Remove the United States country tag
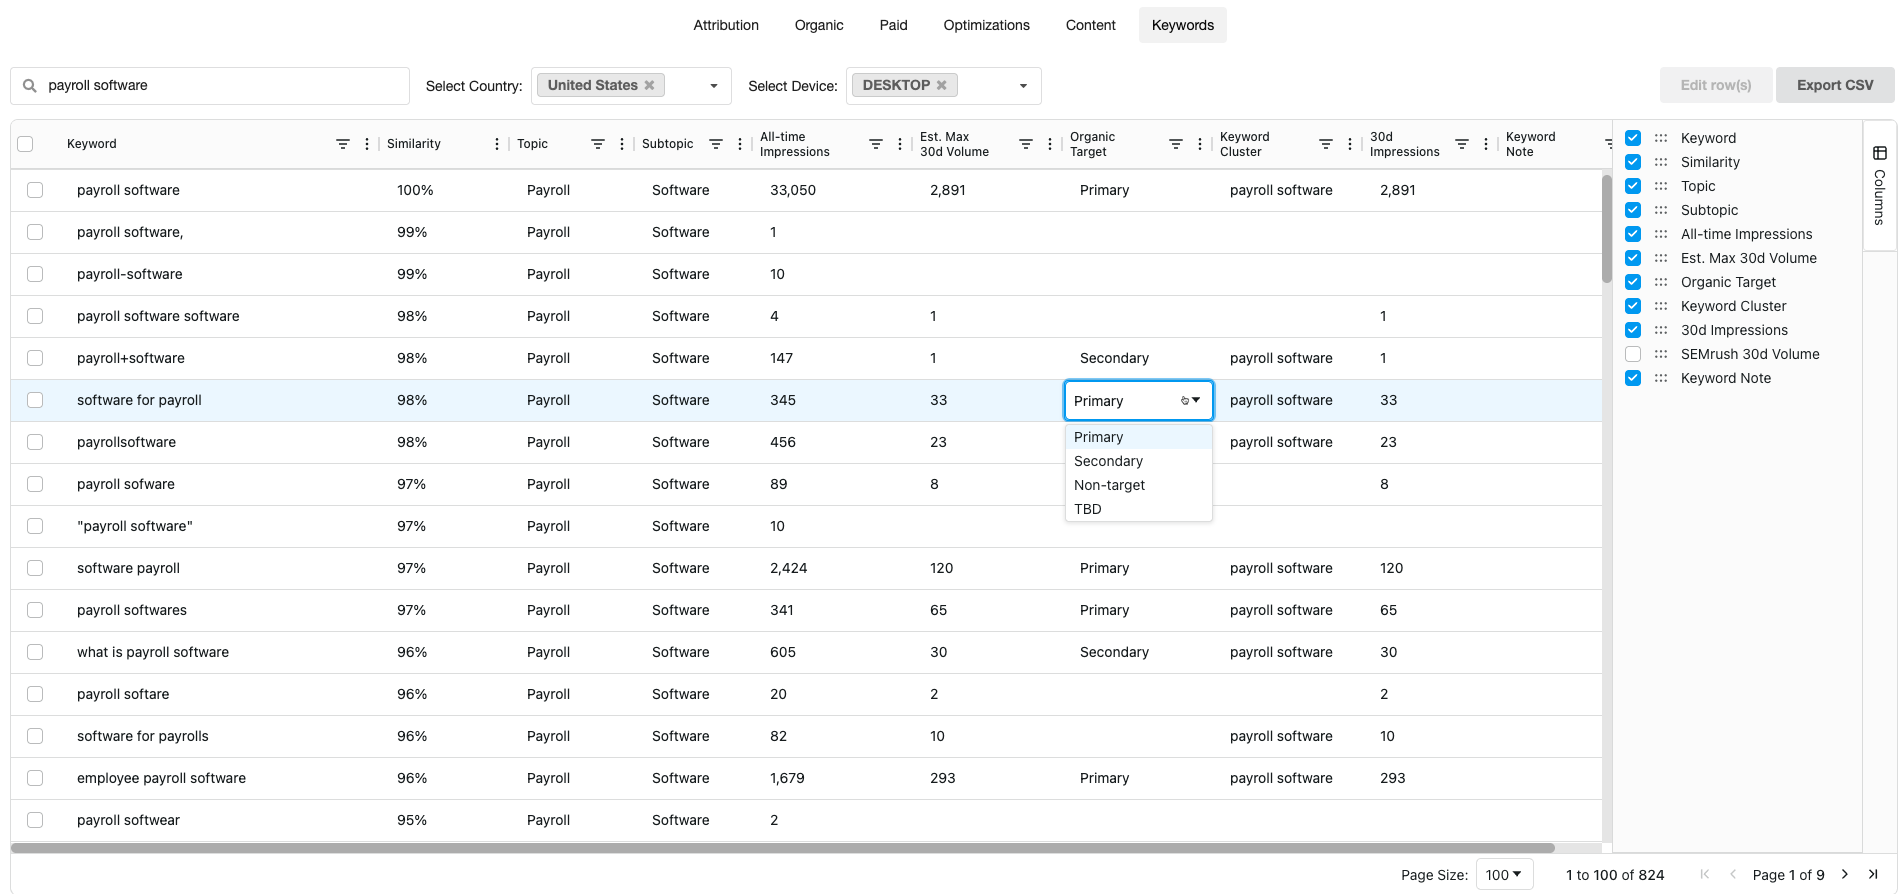Screen dimensions: 1903x894 click(649, 85)
